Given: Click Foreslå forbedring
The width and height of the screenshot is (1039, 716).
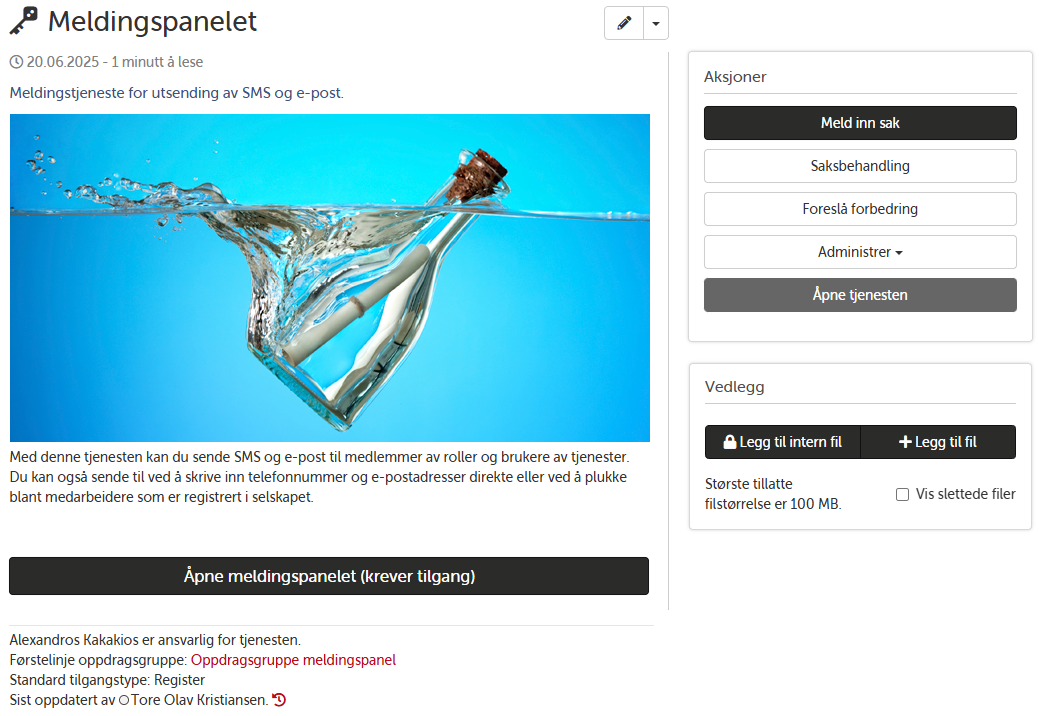Looking at the screenshot, I should (860, 209).
